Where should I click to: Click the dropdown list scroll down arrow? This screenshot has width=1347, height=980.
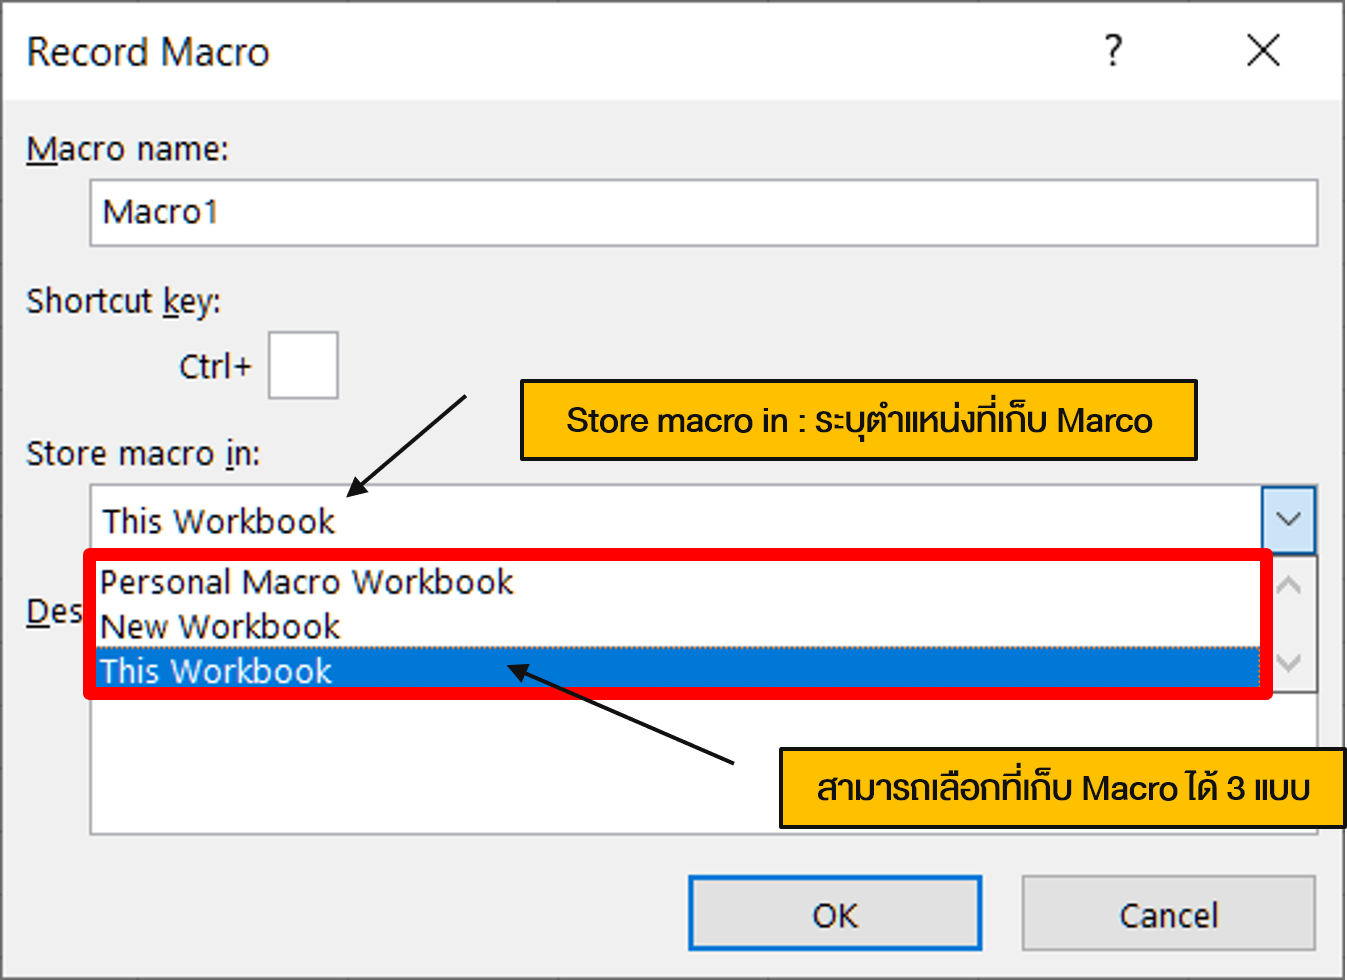click(x=1290, y=663)
